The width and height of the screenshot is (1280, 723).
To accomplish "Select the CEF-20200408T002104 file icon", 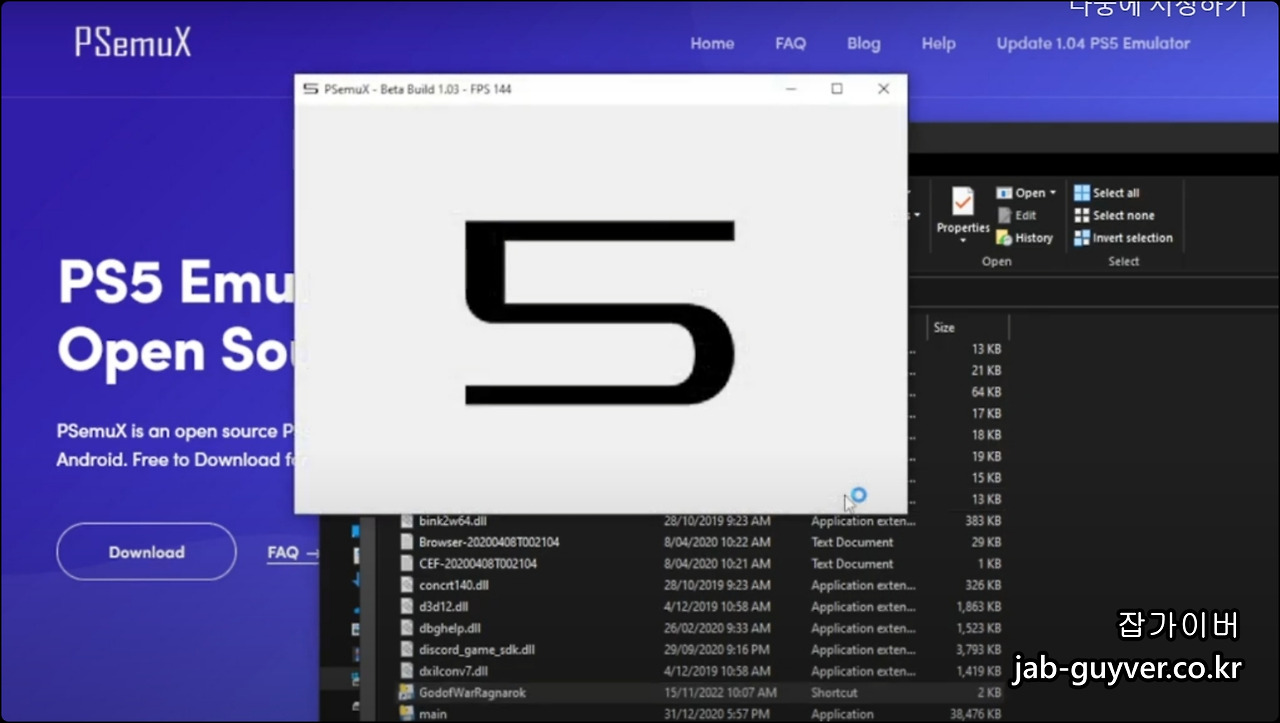I will pyautogui.click(x=406, y=564).
